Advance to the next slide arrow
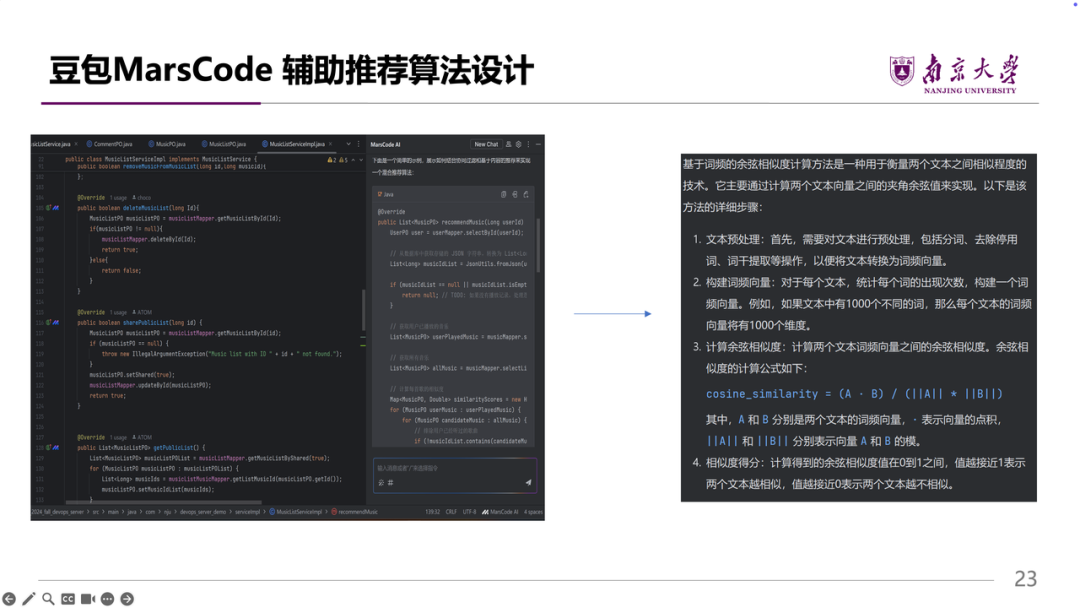 [127, 599]
